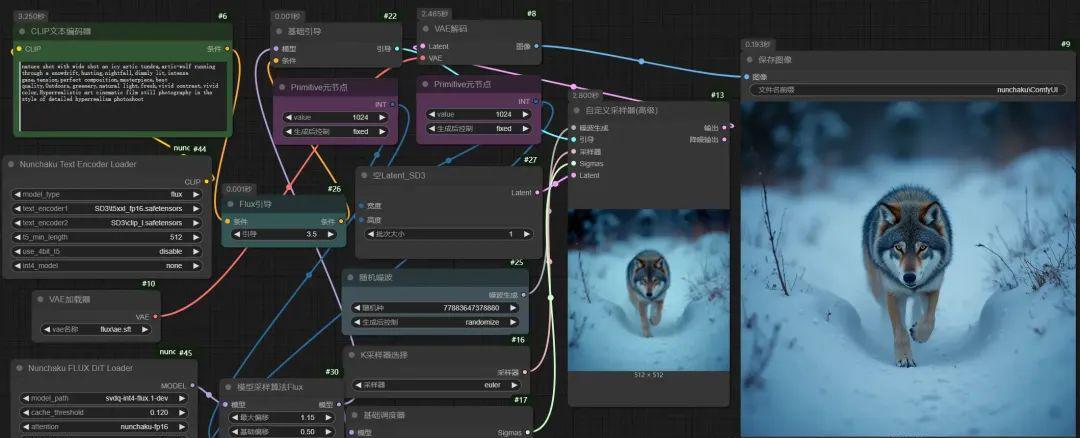Open the 采样器 euler dropdown
This screenshot has width=1080, height=438.
pyautogui.click(x=435, y=384)
